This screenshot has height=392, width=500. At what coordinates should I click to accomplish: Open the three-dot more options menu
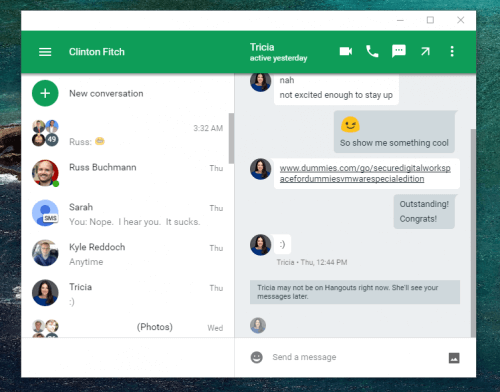(x=452, y=51)
